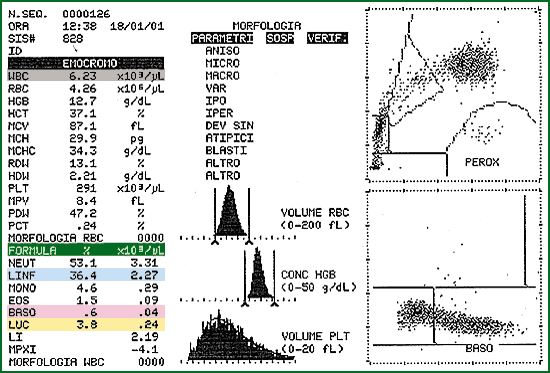Select the VERIF. column header
550x373 pixels.
(x=328, y=39)
